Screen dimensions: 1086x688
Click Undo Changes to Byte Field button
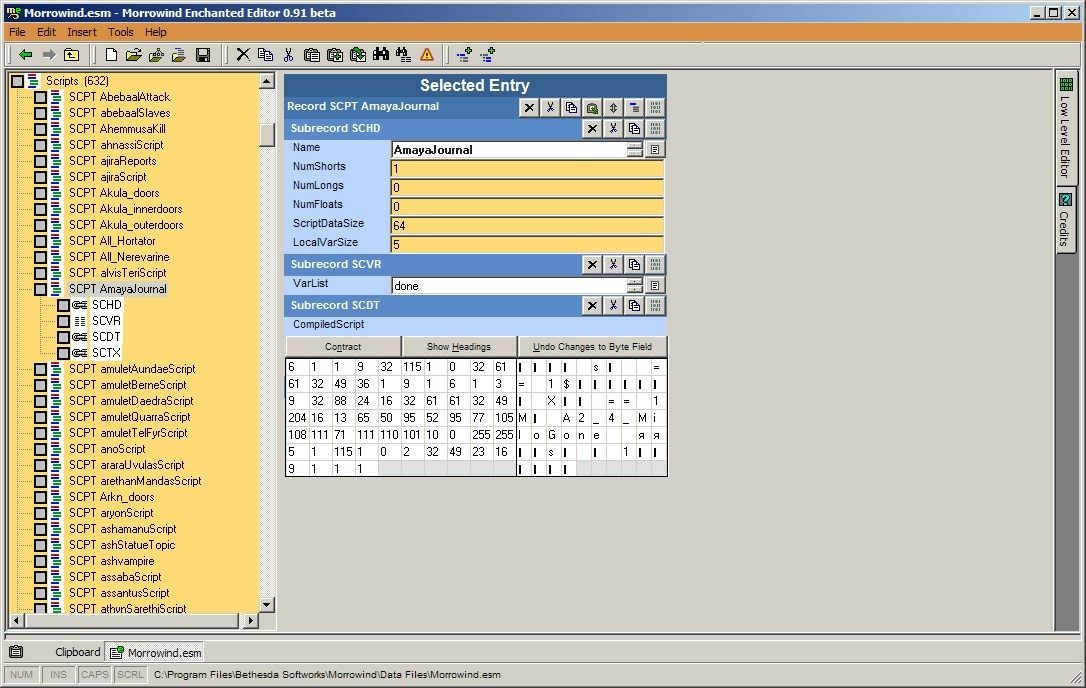pyautogui.click(x=592, y=346)
